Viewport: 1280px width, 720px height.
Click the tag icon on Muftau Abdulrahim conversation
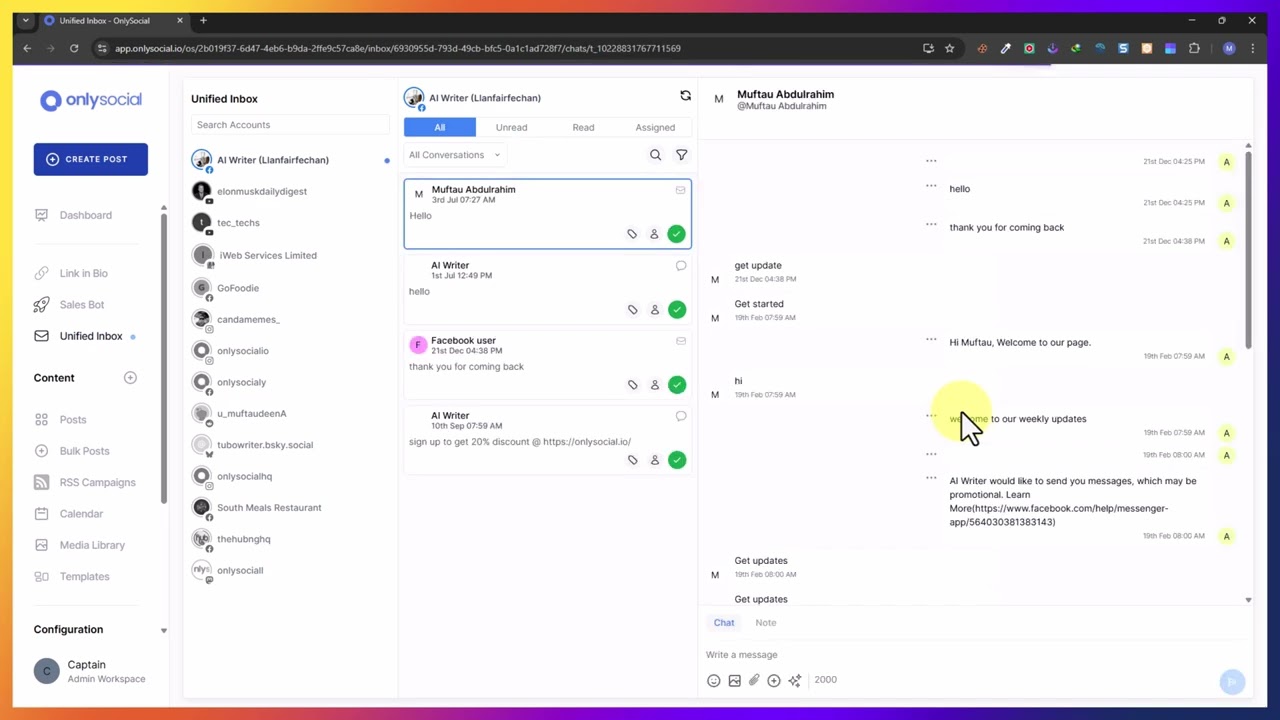(632, 234)
